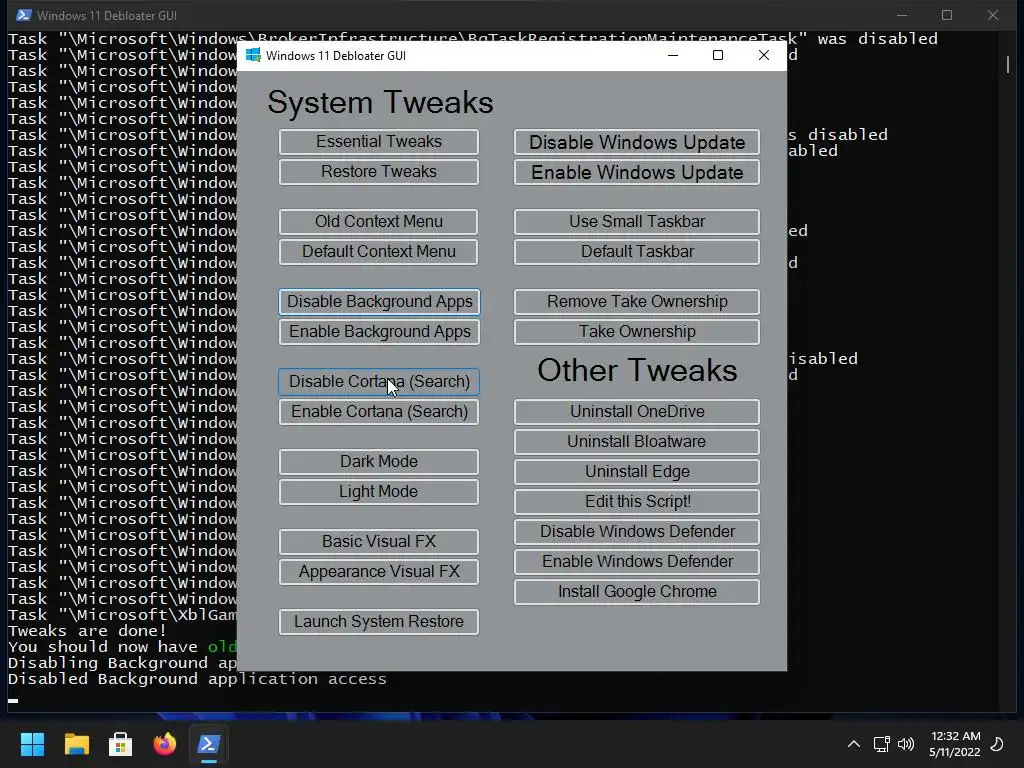The image size is (1024, 768).
Task: Open the Start menu
Action: pos(32,744)
